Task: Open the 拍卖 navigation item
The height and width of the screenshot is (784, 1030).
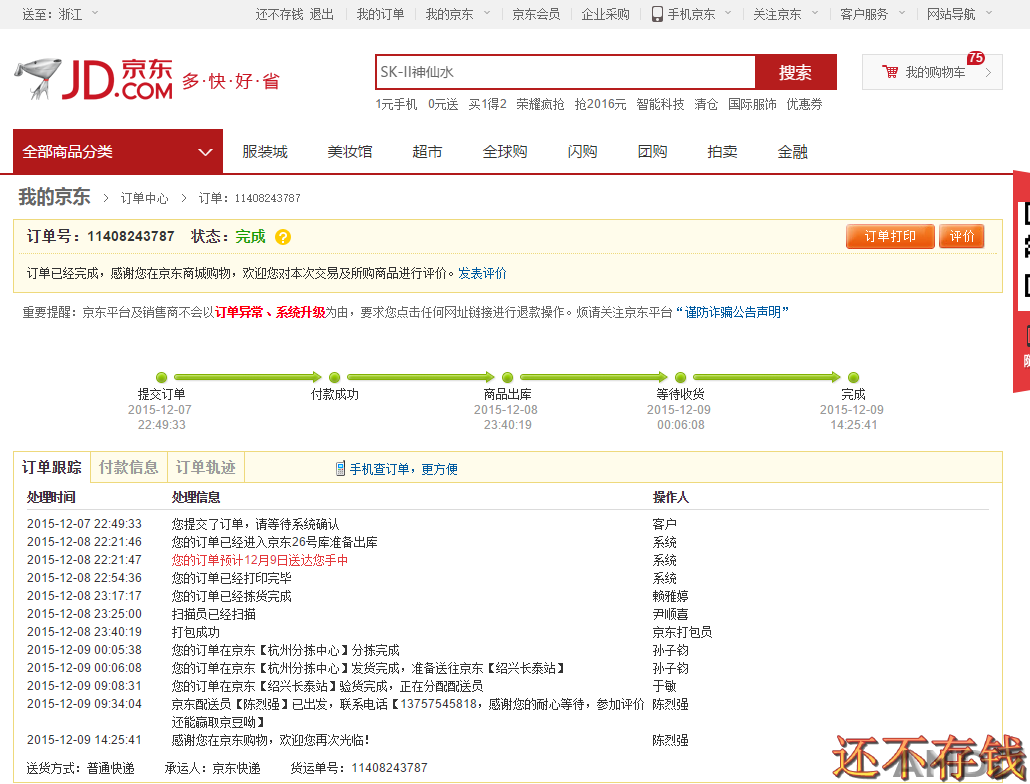Action: [x=722, y=152]
